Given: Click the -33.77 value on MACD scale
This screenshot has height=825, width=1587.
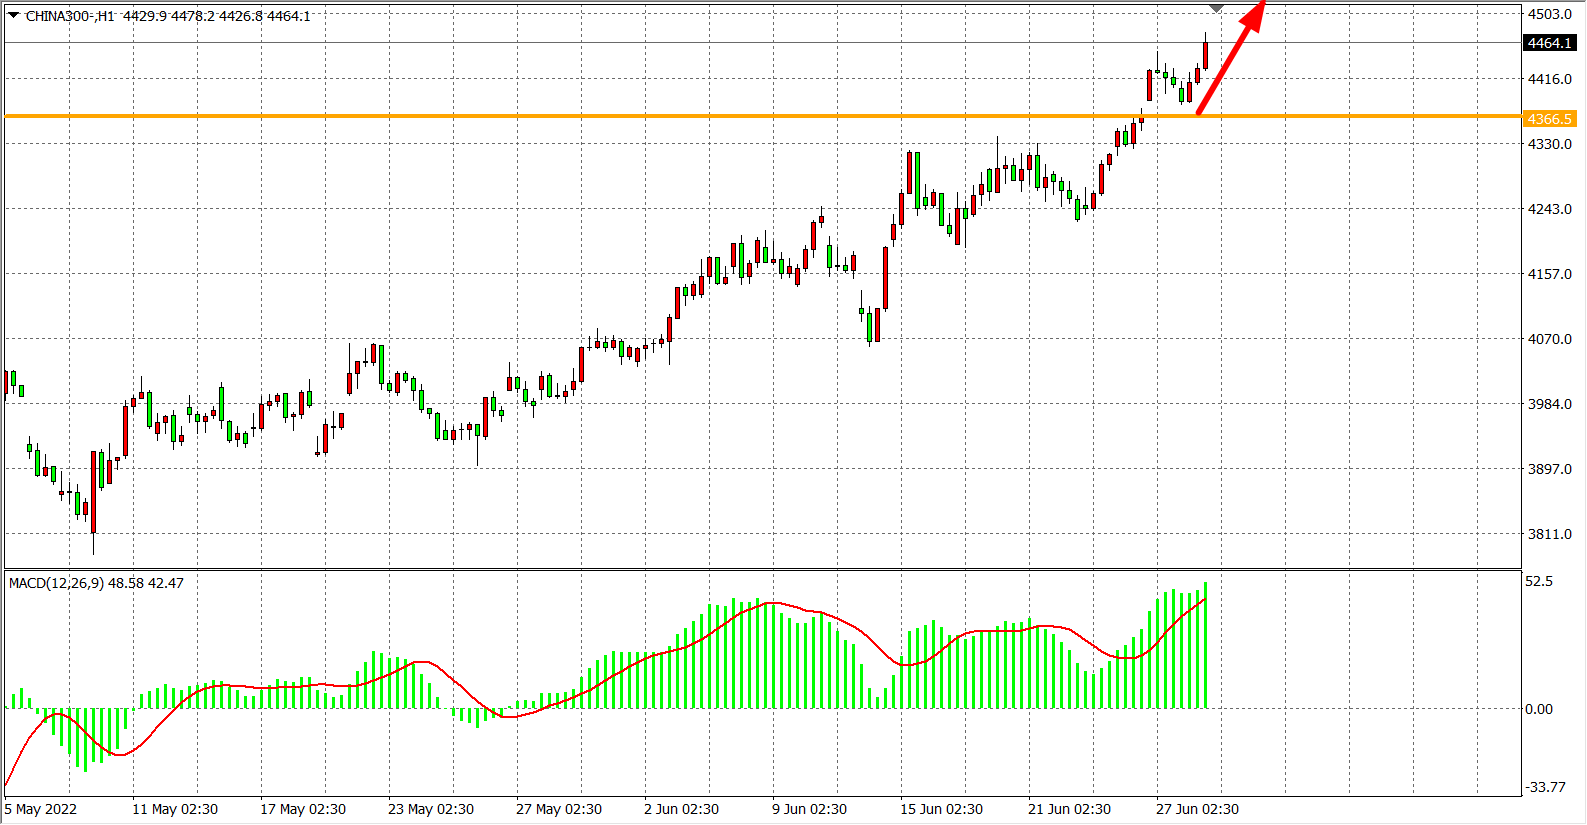Looking at the screenshot, I should 1545,787.
